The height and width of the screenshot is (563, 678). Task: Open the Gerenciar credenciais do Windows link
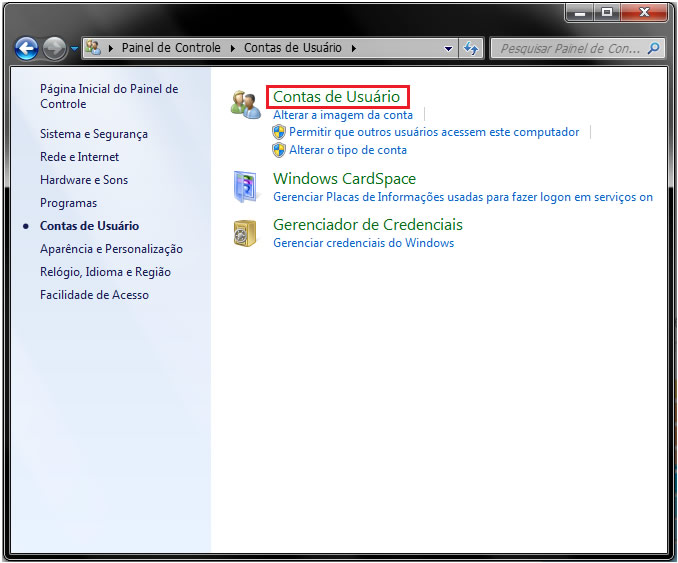click(x=363, y=243)
